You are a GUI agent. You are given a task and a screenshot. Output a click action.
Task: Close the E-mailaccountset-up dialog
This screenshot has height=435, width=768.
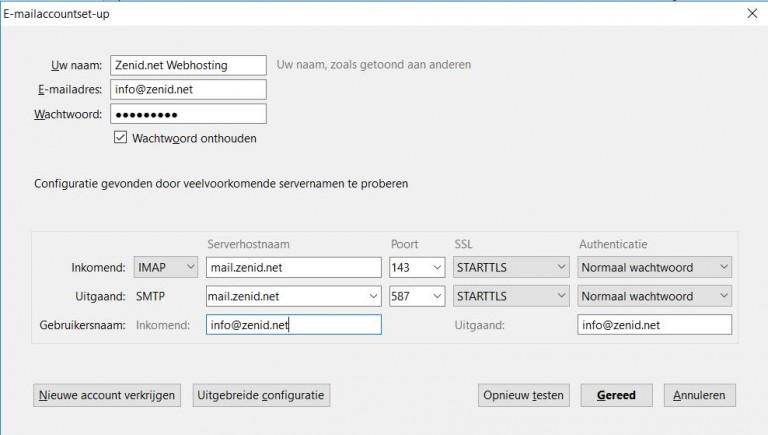[x=752, y=14]
